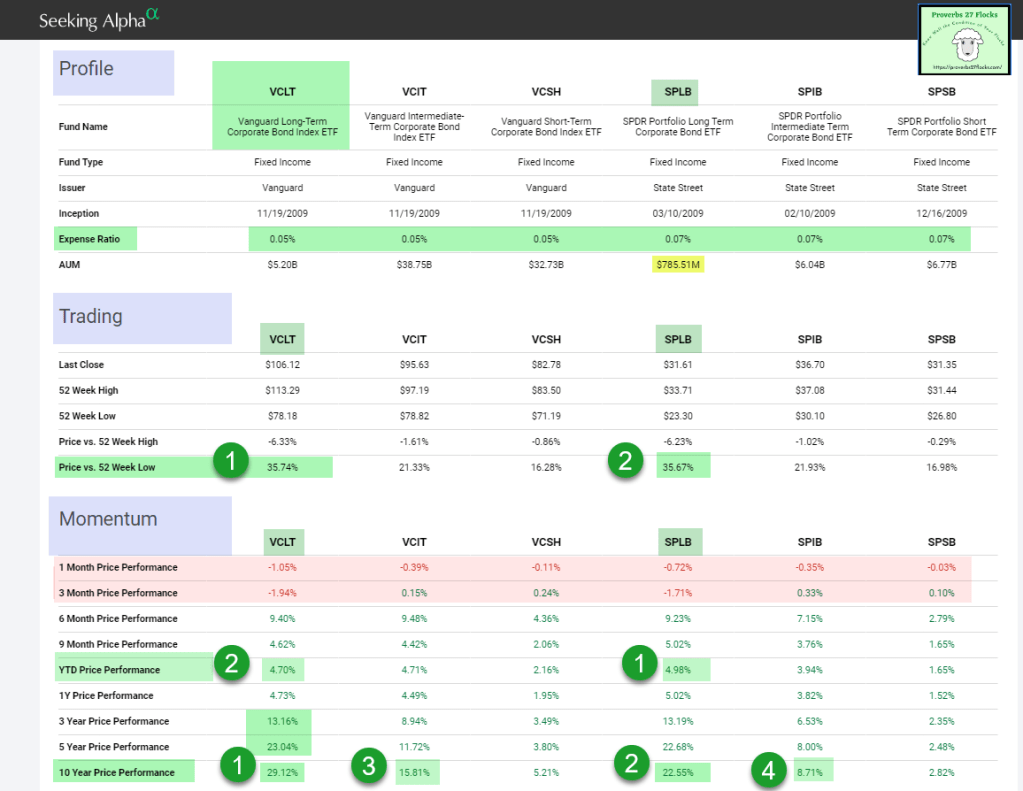Click the Seeking Alpha logo
The image size is (1023, 791).
(98, 19)
